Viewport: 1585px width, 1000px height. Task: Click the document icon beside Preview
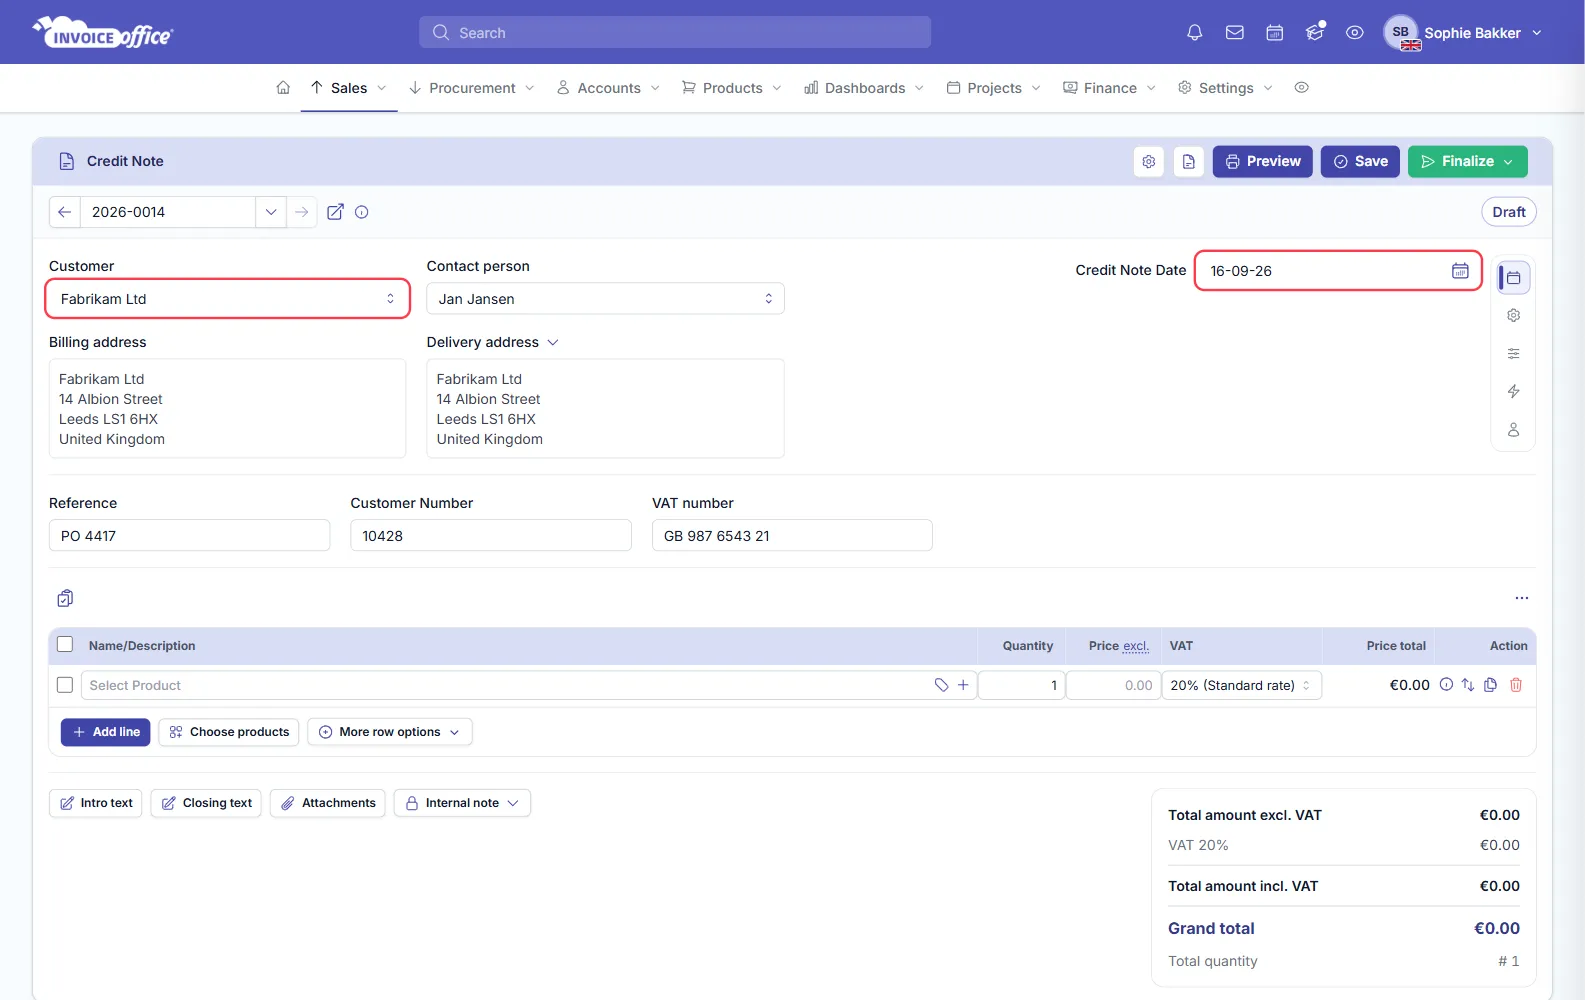click(1189, 161)
